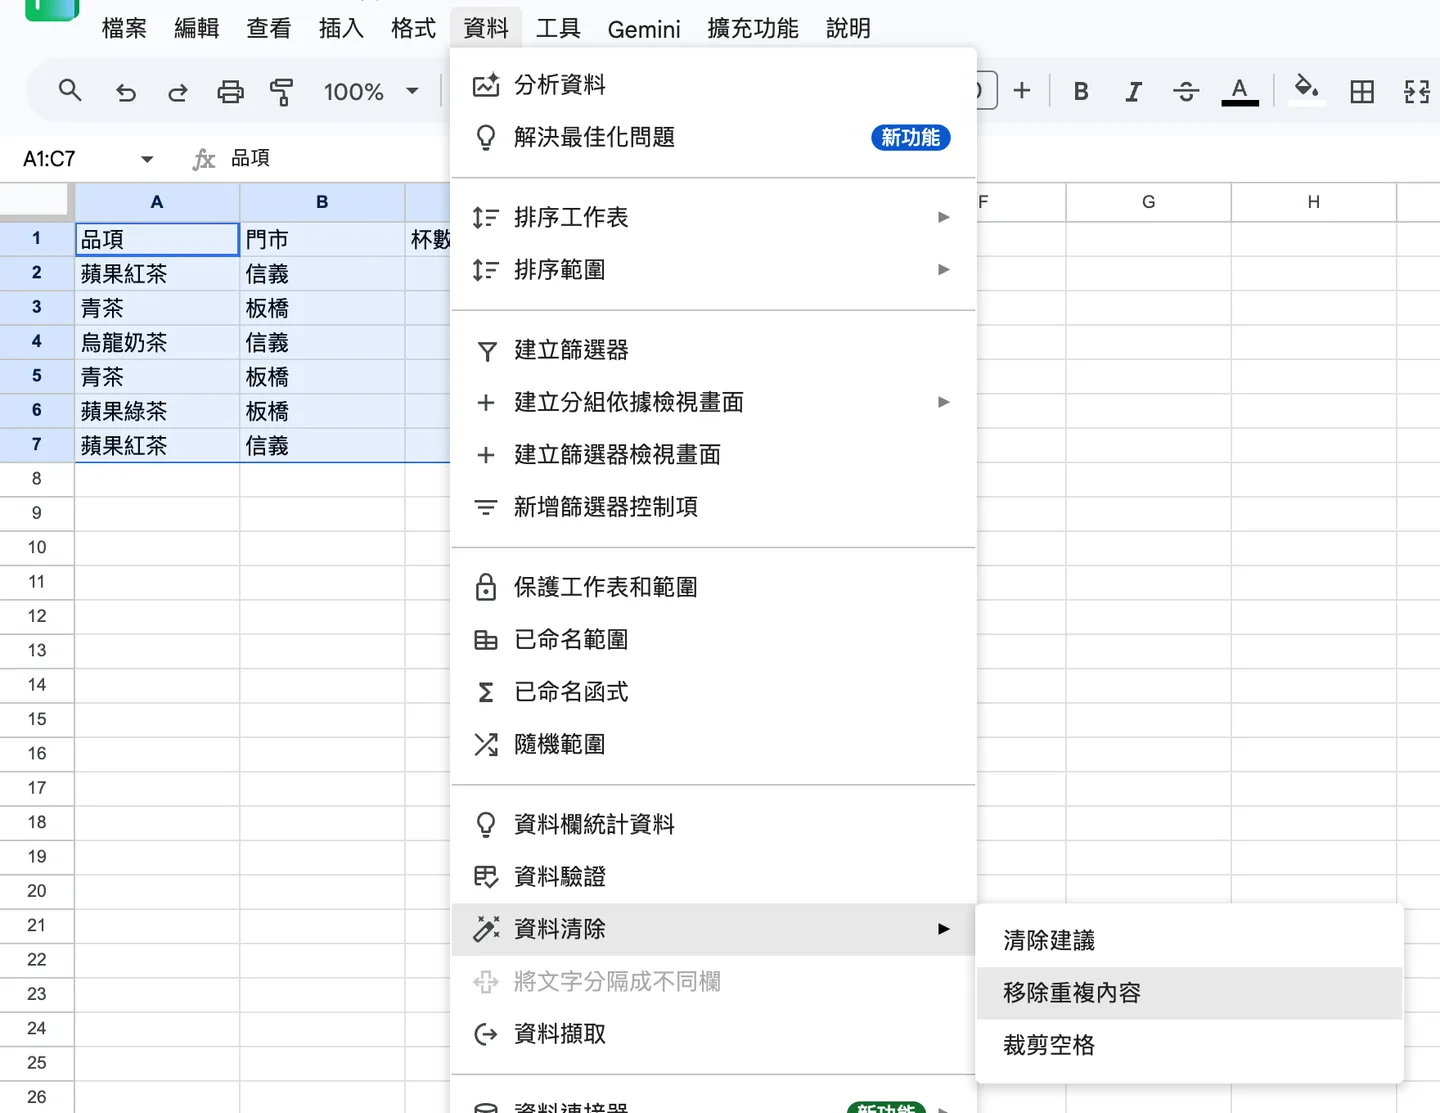Open the fill color picker
Image resolution: width=1440 pixels, height=1113 pixels.
click(1306, 90)
